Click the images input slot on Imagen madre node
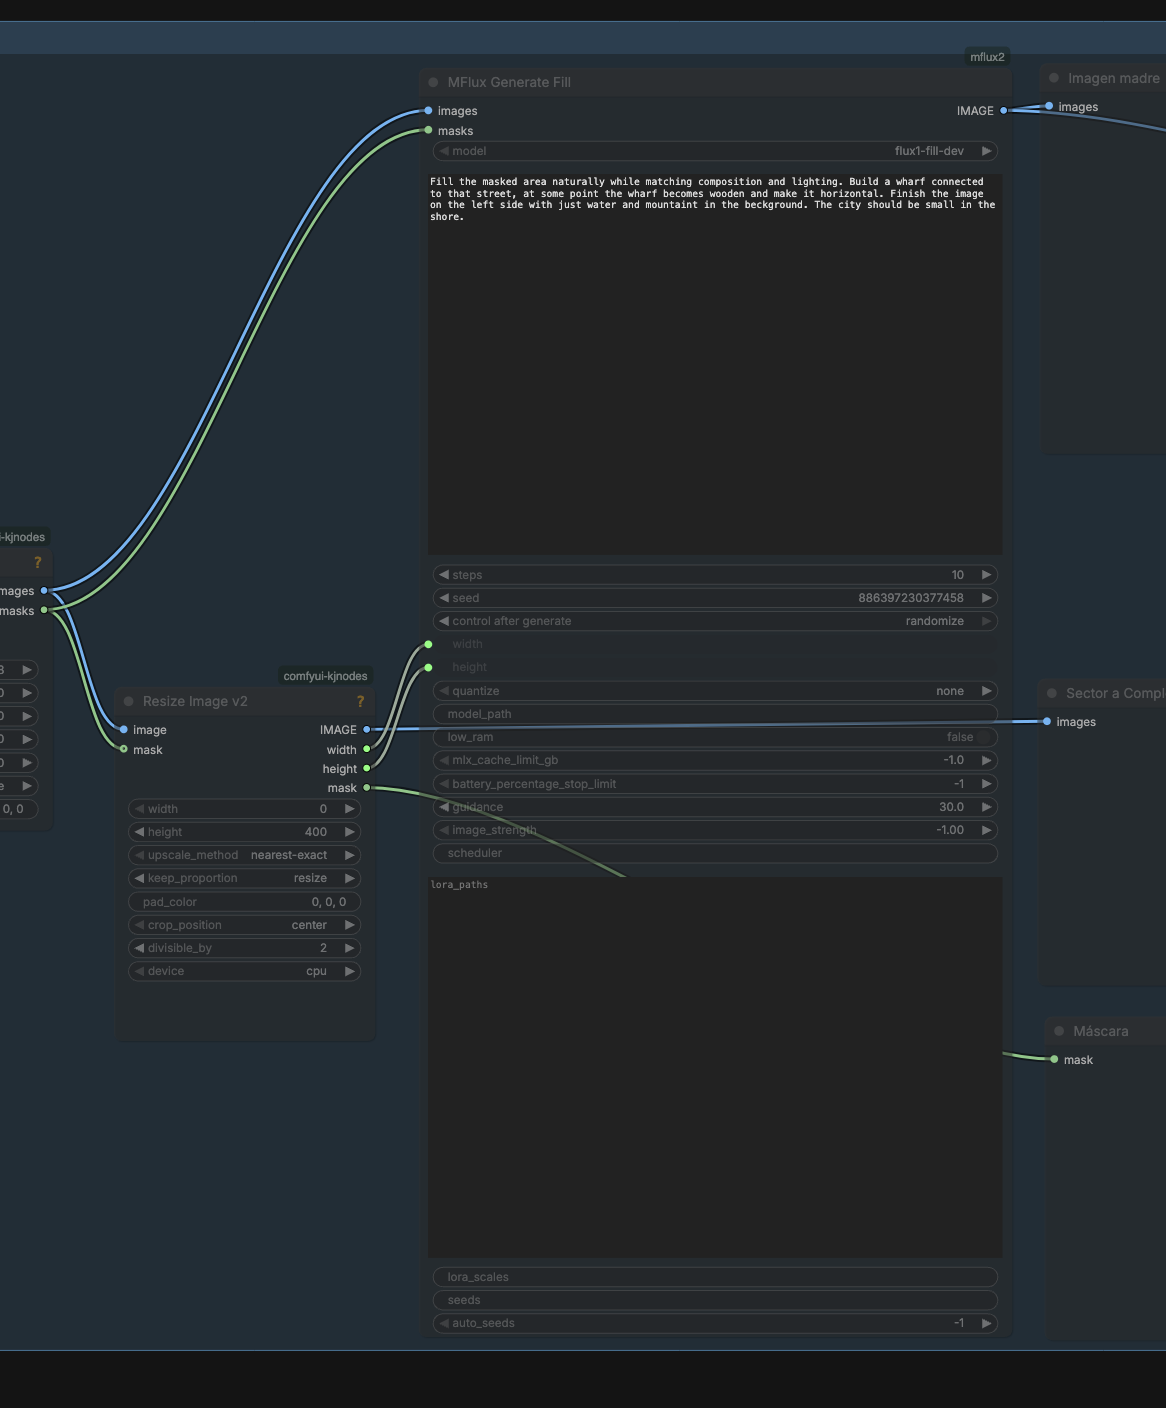 pos(1048,106)
